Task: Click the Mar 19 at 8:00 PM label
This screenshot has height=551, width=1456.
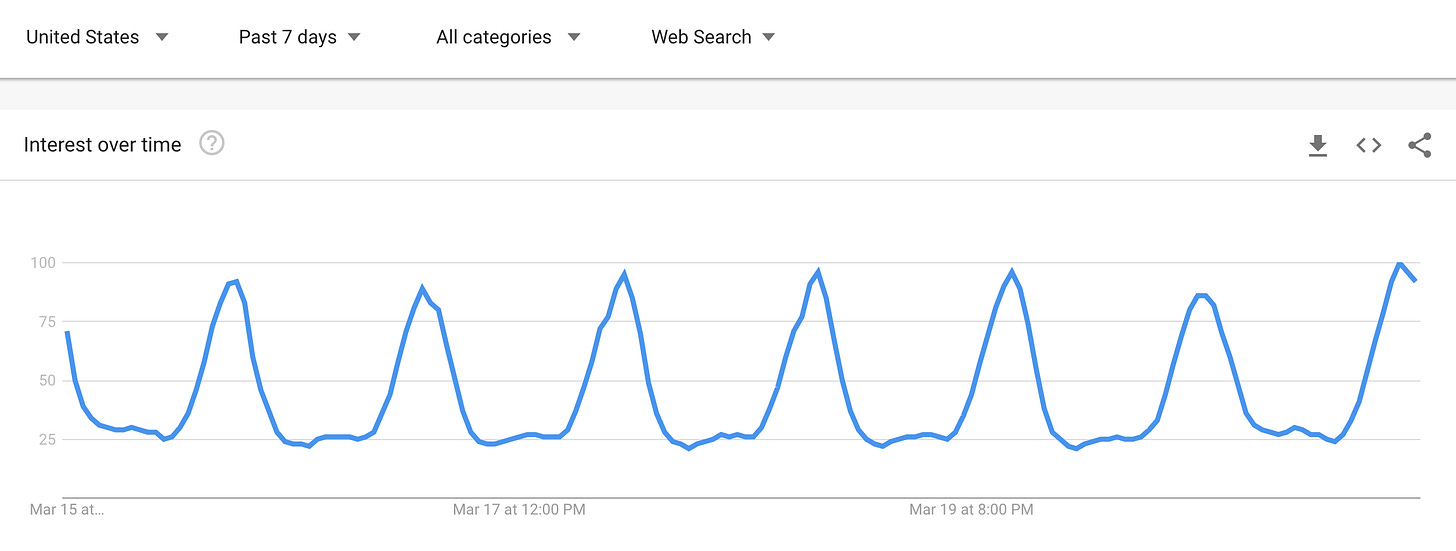Action: coord(971,509)
